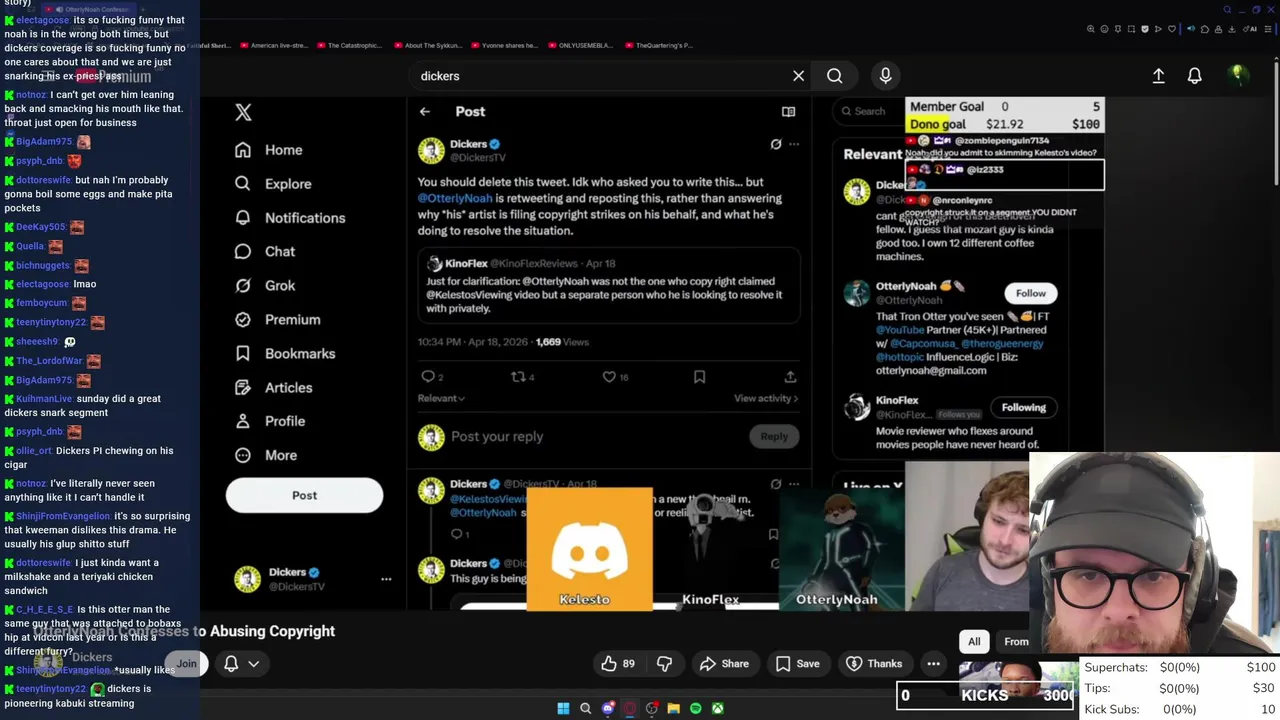1280x720 pixels.
Task: Open File Explorer from the taskbar
Action: (673, 708)
